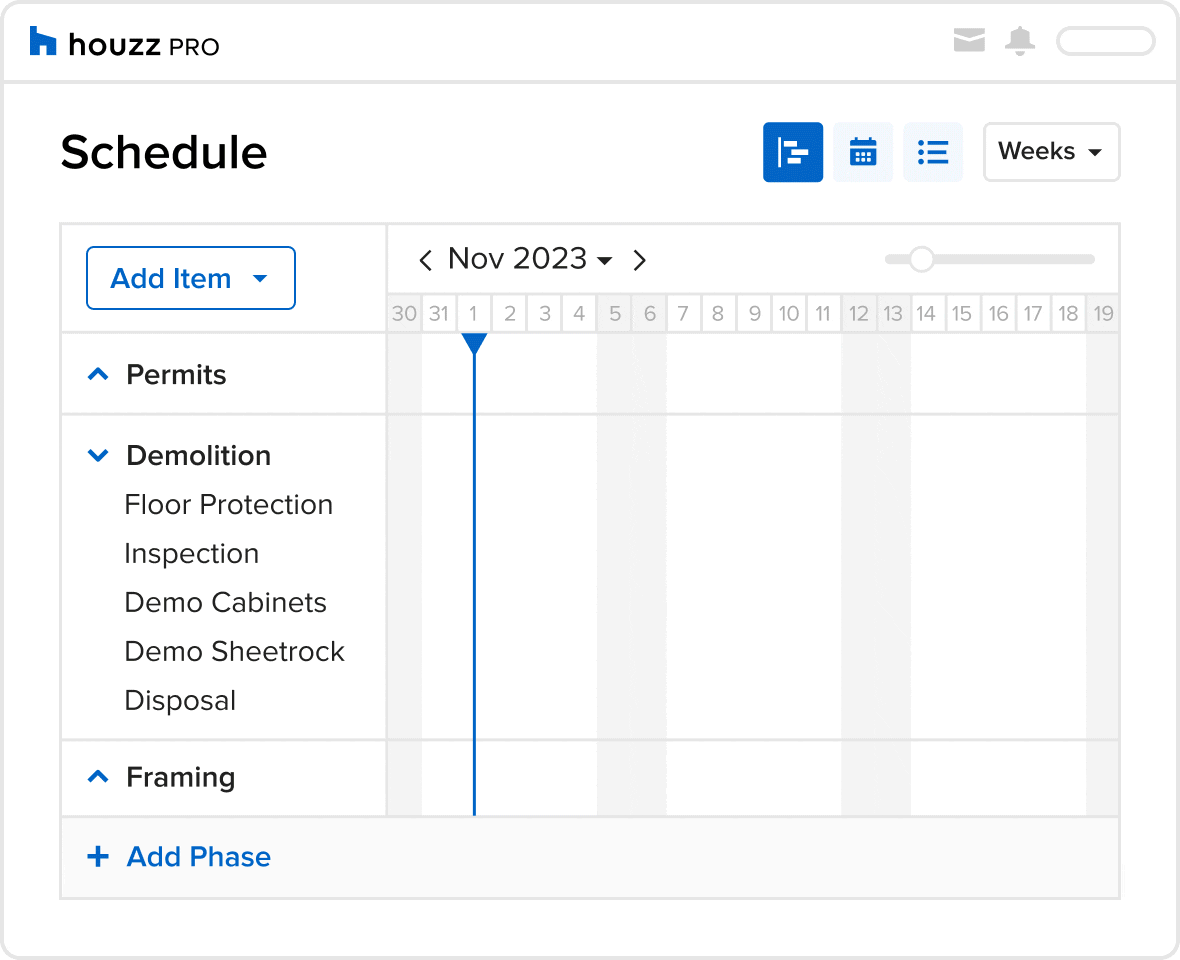Switch to list view
The width and height of the screenshot is (1180, 960).
[932, 152]
